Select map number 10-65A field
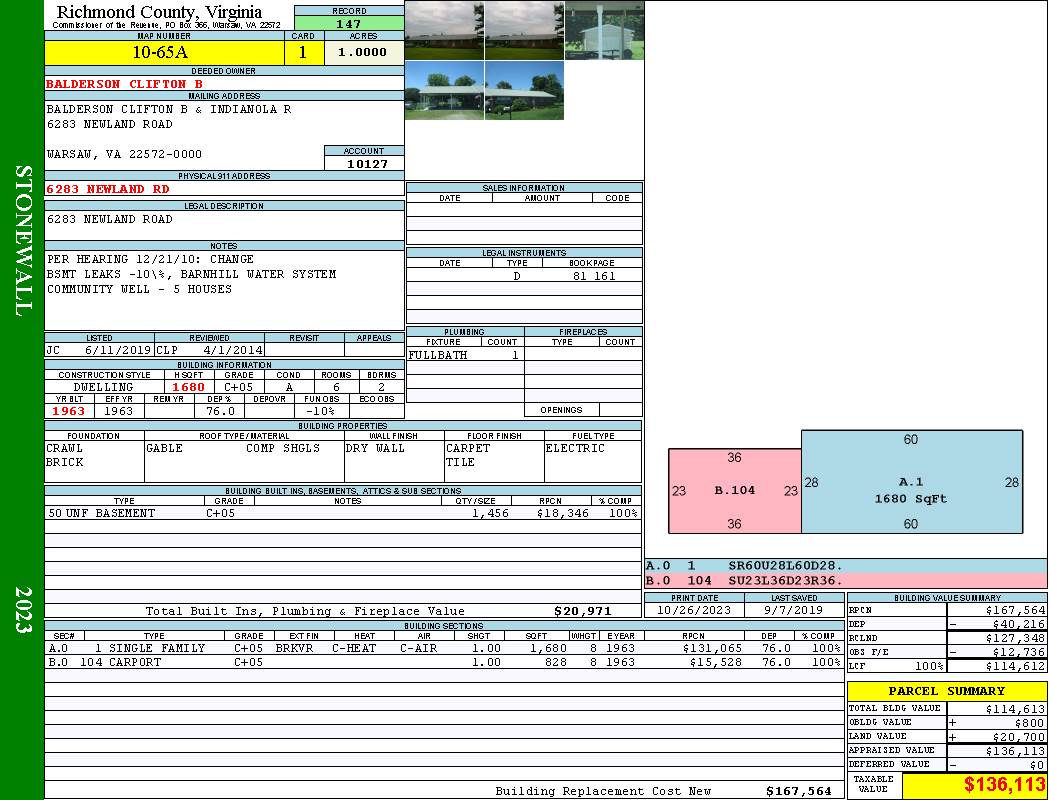Screen dimensions: 1050x800 point(164,52)
